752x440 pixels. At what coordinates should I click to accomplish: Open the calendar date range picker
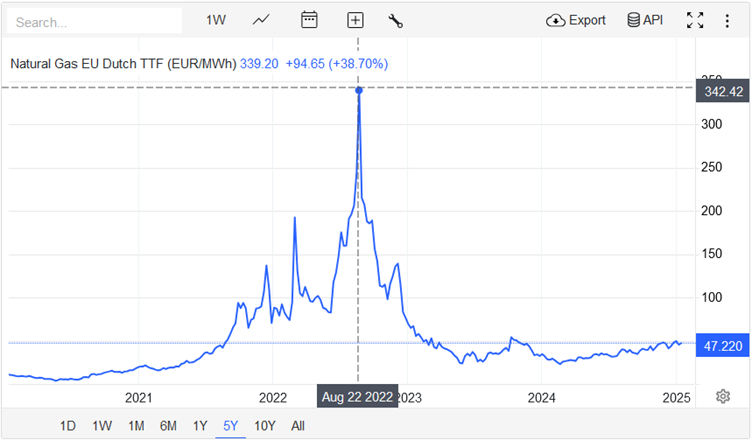click(x=309, y=20)
